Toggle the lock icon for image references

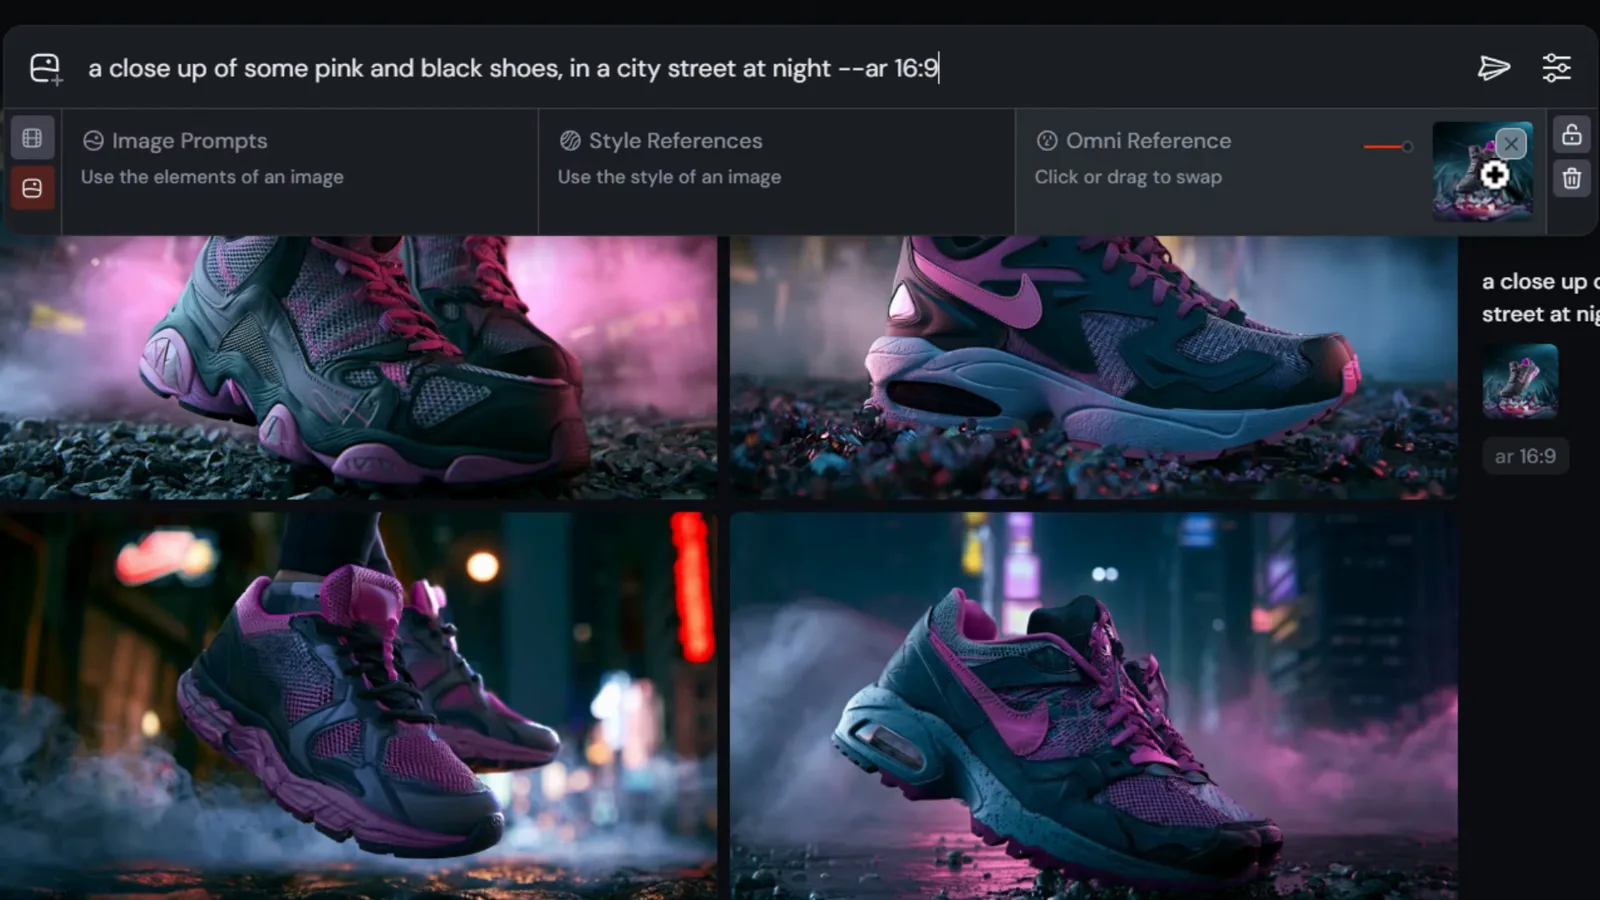point(1572,135)
